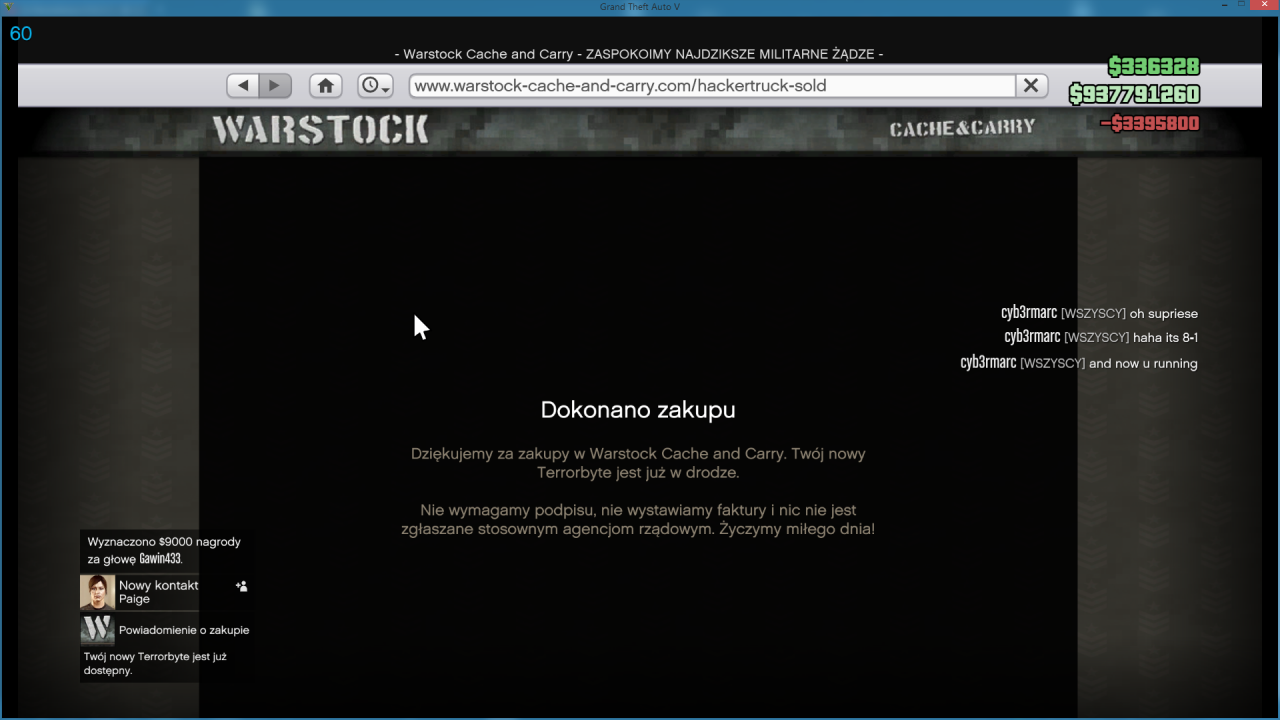Viewport: 1280px width, 720px height.
Task: Click the chat message "oh supriese"
Action: click(1163, 314)
